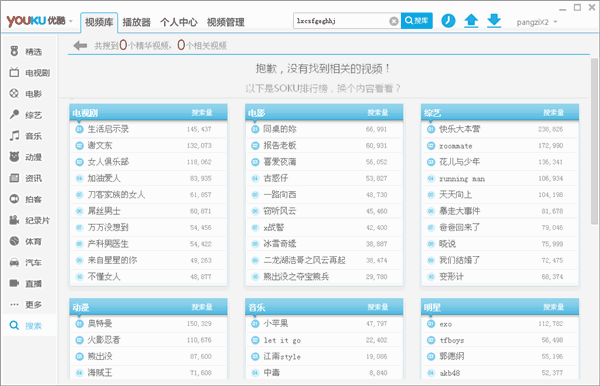Open the exo star entry
The height and width of the screenshot is (386, 600).
click(446, 324)
